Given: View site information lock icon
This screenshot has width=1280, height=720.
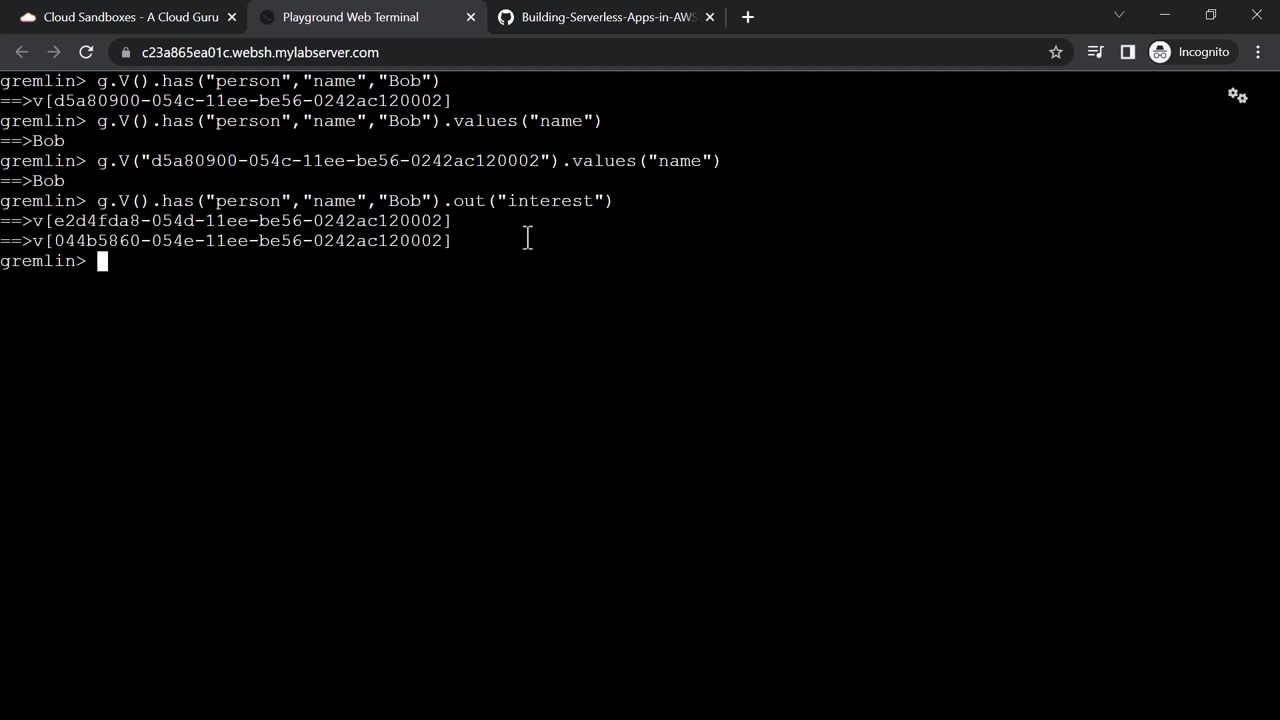Looking at the screenshot, I should pos(125,52).
